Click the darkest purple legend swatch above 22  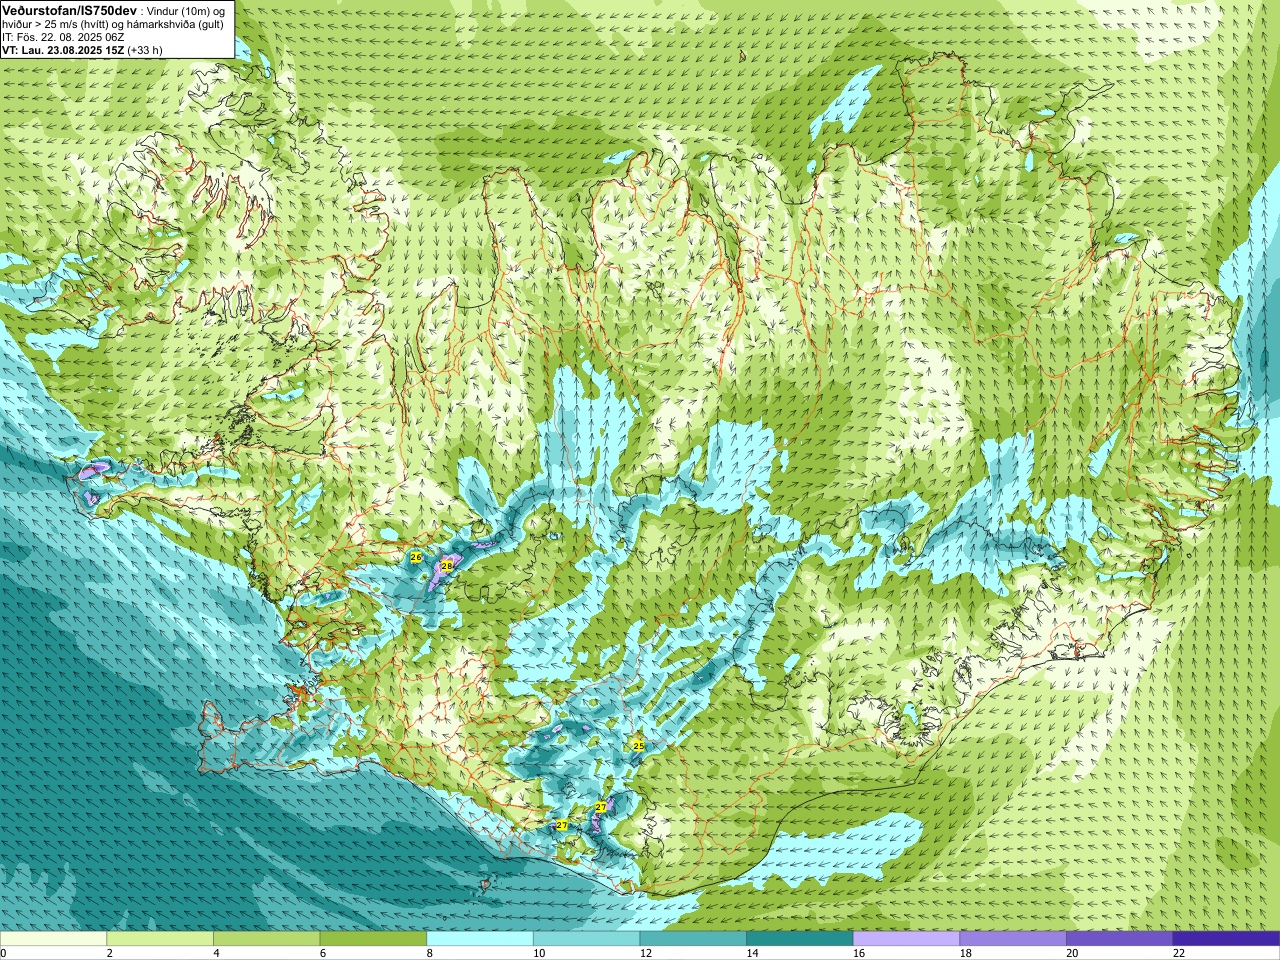pyautogui.click(x=1227, y=939)
